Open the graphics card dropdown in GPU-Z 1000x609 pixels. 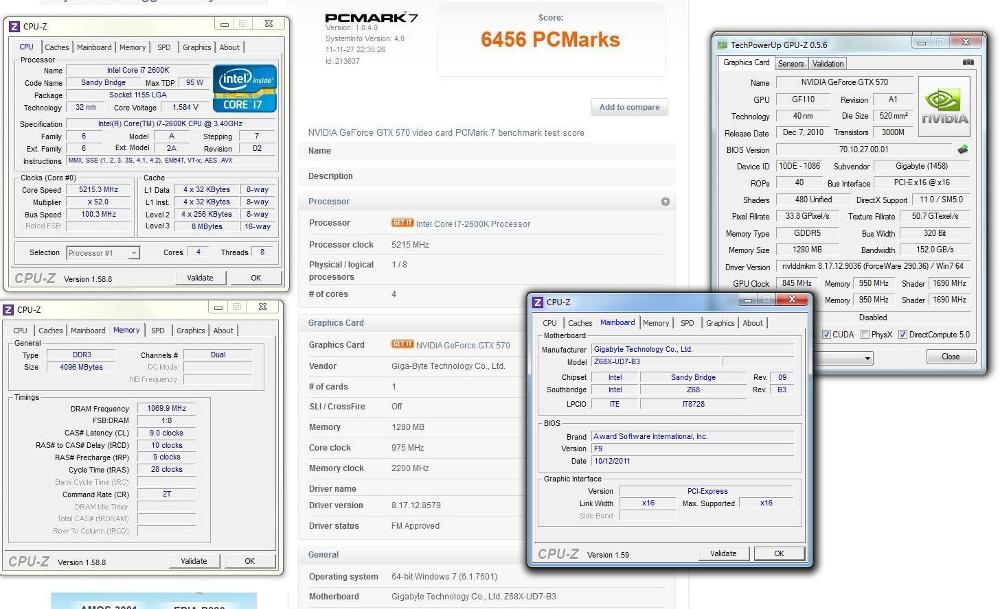tap(867, 358)
